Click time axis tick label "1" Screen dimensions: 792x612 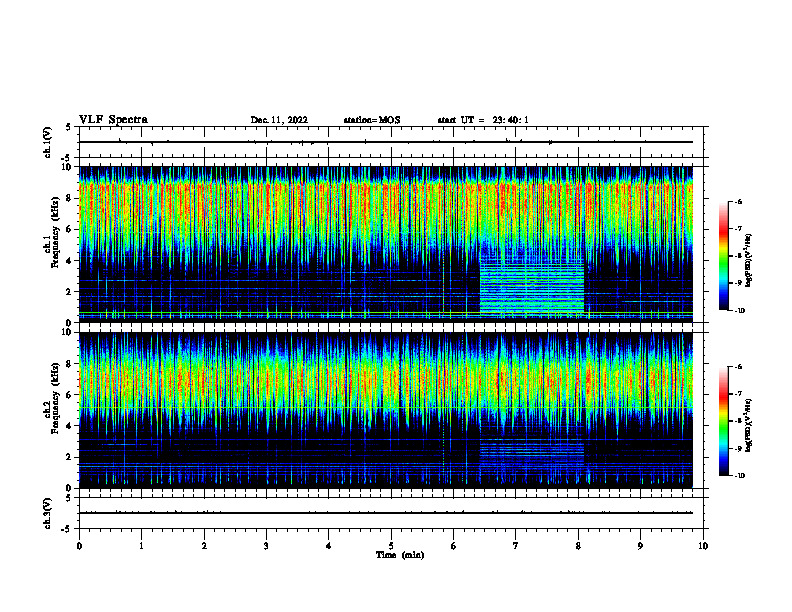coord(141,546)
